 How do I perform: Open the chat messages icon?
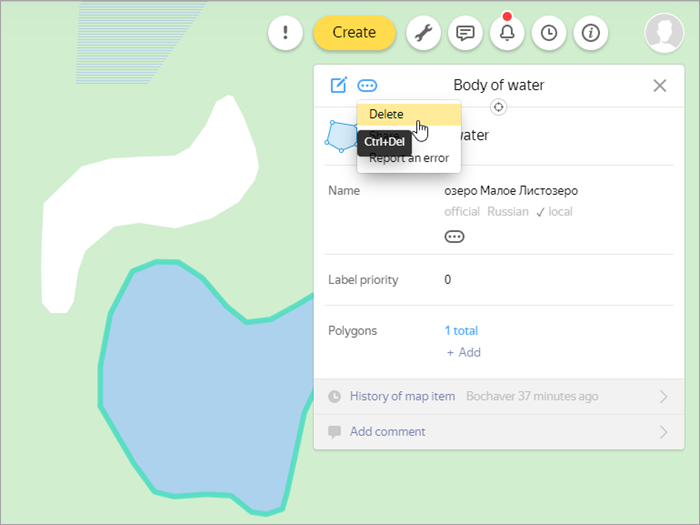465,33
